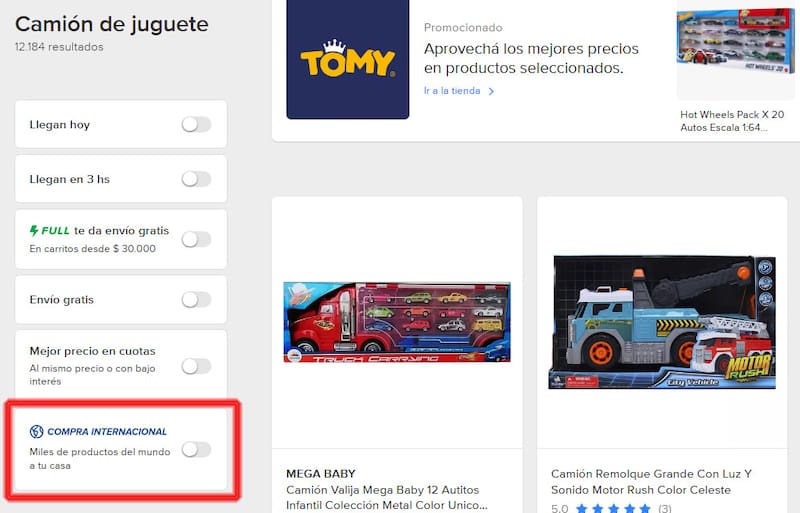Open Hot Wheels Pack X 20 title link

[732, 121]
